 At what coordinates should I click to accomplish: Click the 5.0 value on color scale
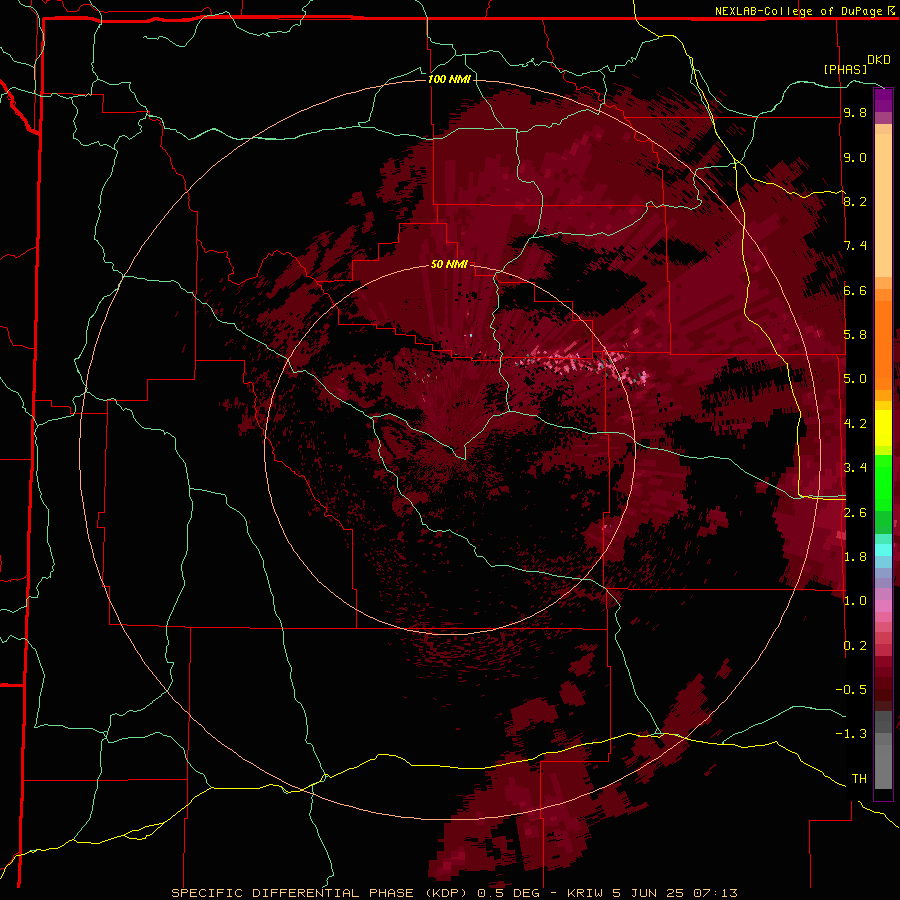tap(855, 379)
